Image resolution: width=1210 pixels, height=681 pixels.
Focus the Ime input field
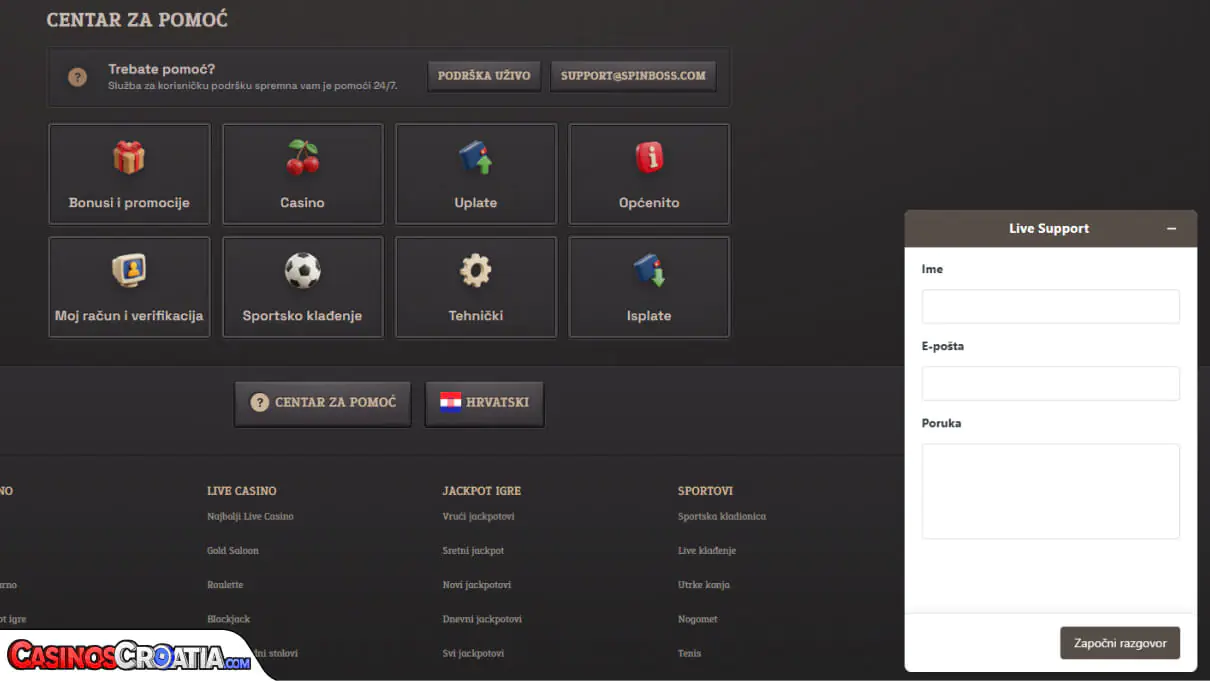(x=1050, y=306)
